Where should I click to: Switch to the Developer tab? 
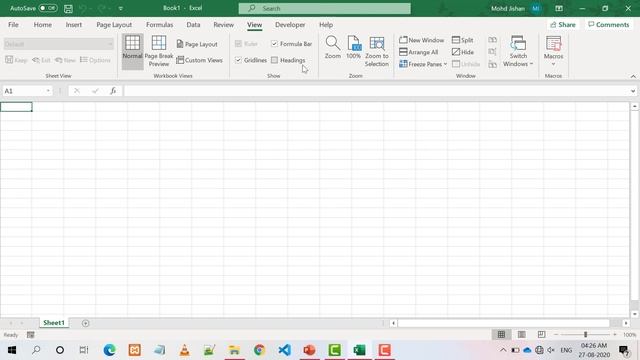click(290, 25)
